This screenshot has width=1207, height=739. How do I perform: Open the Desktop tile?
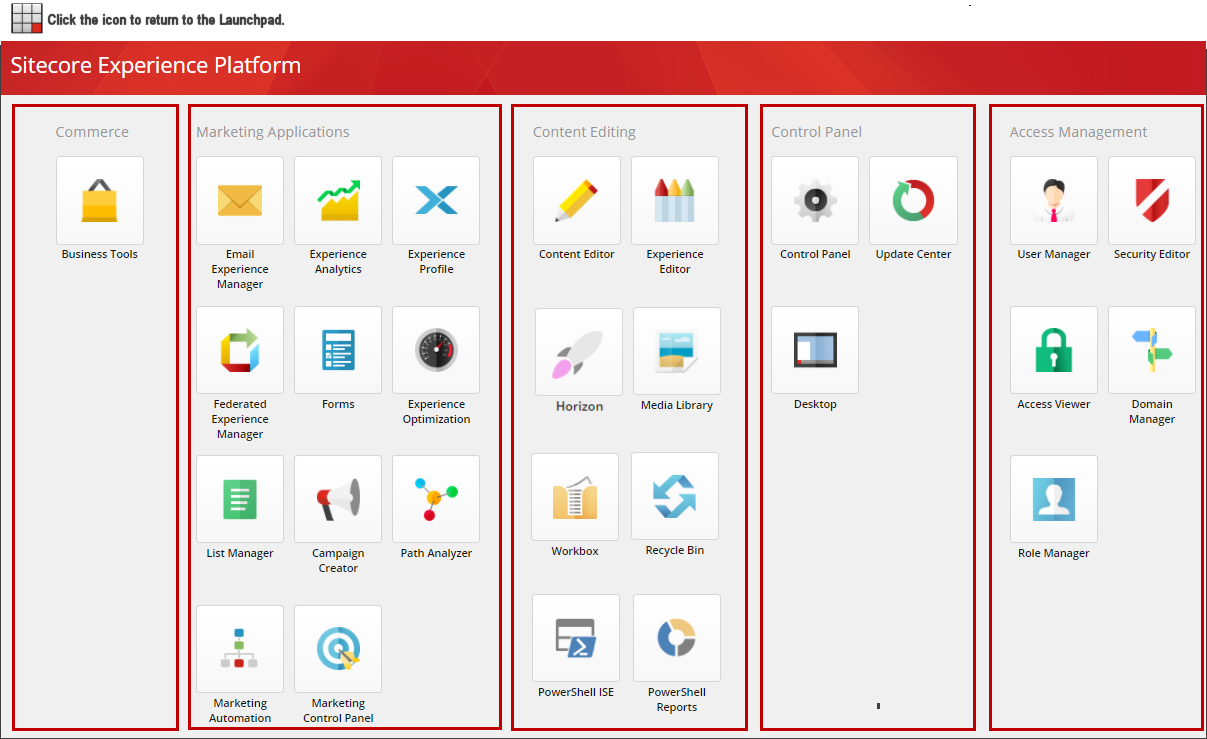tap(815, 350)
